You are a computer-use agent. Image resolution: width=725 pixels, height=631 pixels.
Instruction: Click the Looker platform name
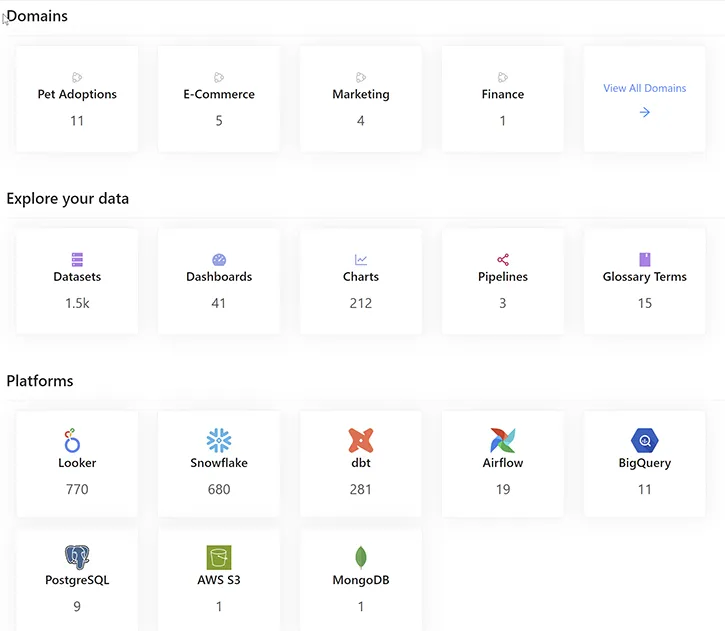77,463
